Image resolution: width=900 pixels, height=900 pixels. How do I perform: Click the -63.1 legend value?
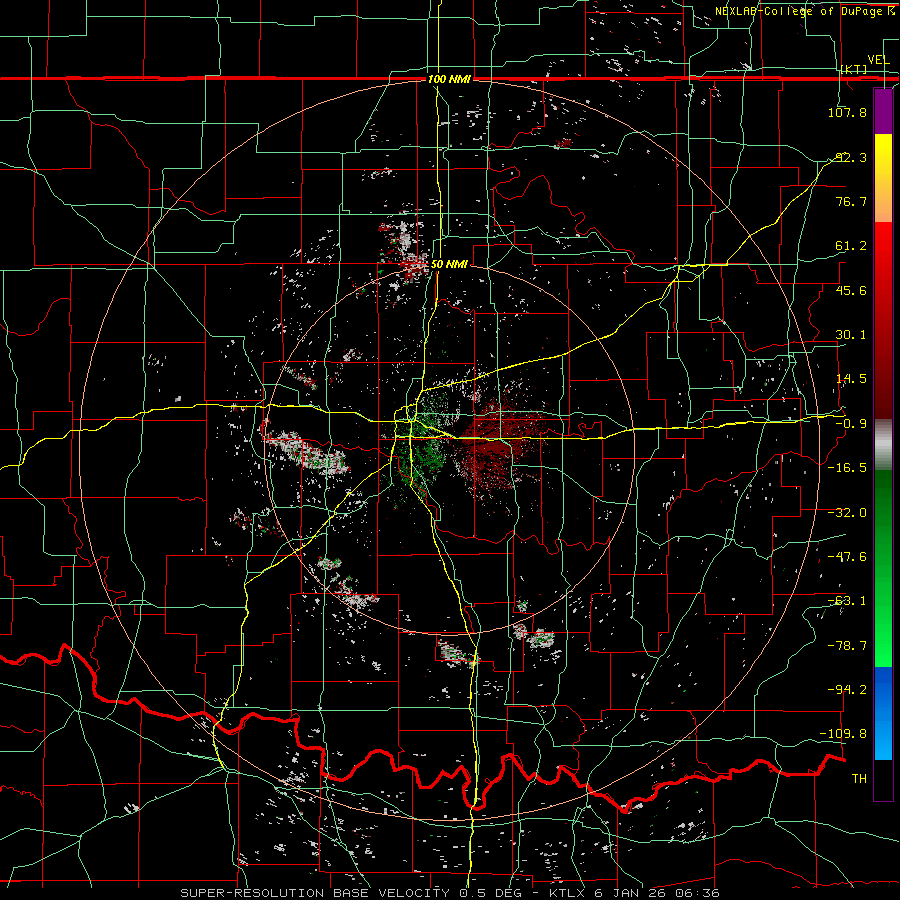coord(847,601)
